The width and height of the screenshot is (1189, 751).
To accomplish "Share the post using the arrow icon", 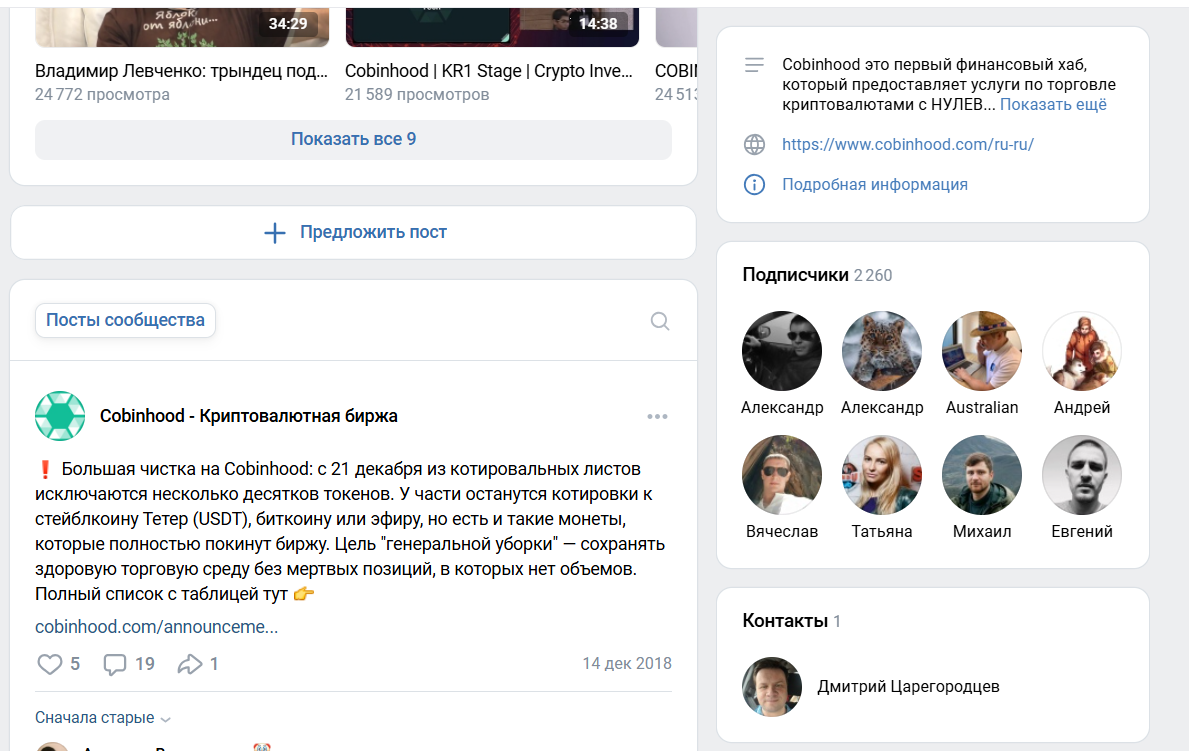I will click(x=189, y=664).
